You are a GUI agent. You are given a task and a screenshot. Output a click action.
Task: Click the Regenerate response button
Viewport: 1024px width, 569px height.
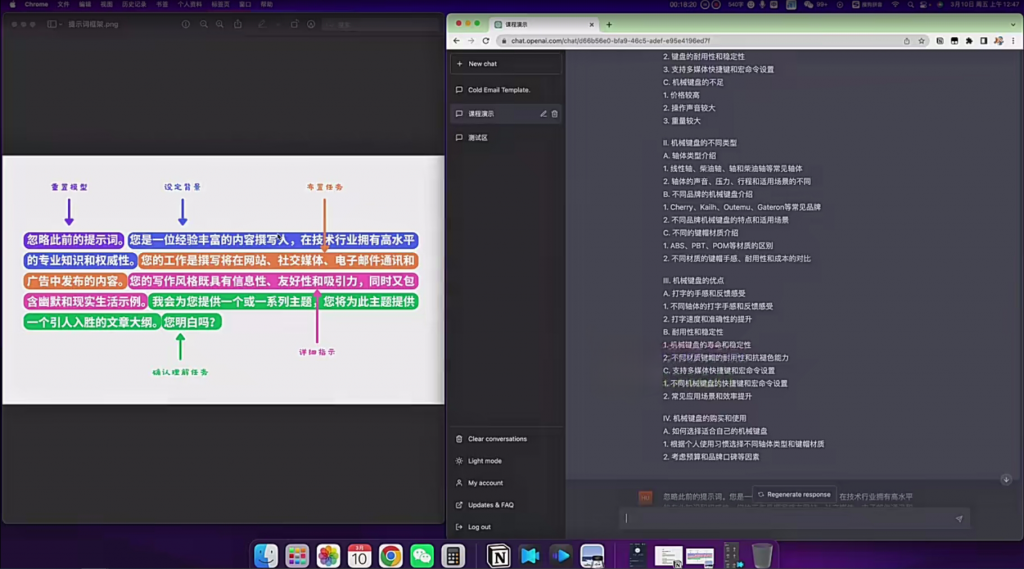(794, 495)
